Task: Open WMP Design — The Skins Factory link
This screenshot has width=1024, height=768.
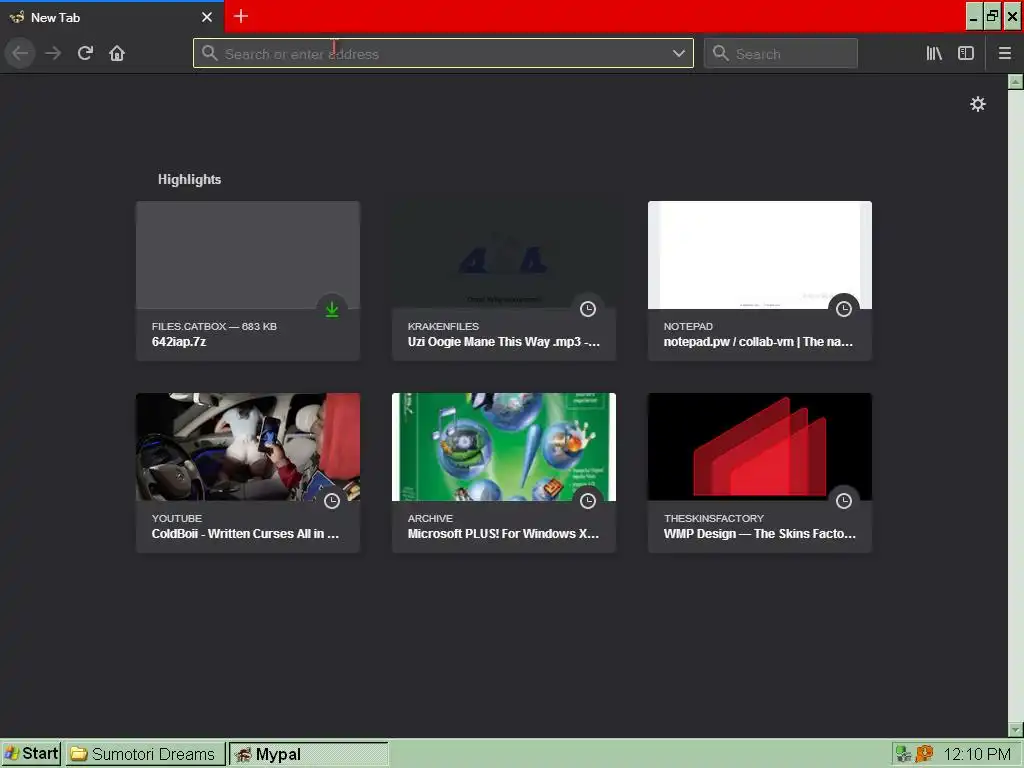Action: click(x=760, y=534)
